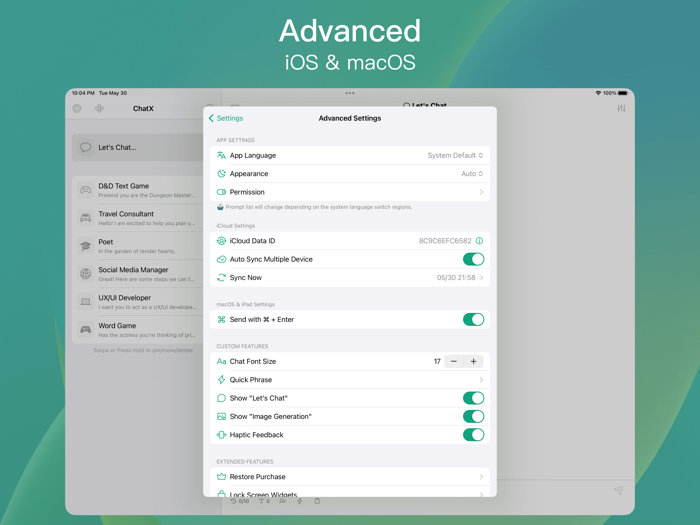This screenshot has height=525, width=700.
Task: Go back to Settings
Action: [x=226, y=118]
